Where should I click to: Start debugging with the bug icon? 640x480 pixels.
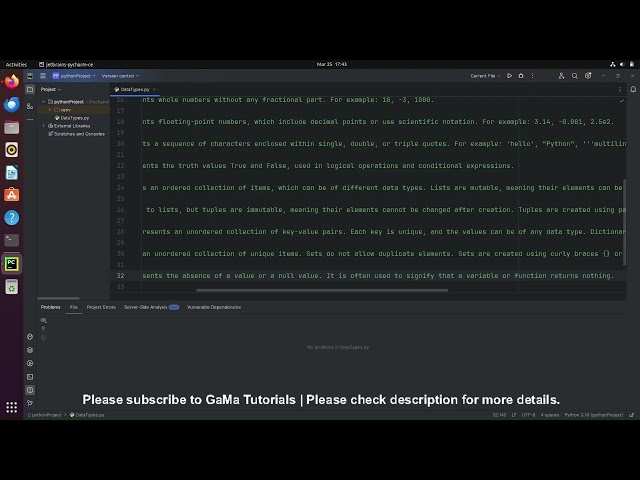(x=521, y=76)
